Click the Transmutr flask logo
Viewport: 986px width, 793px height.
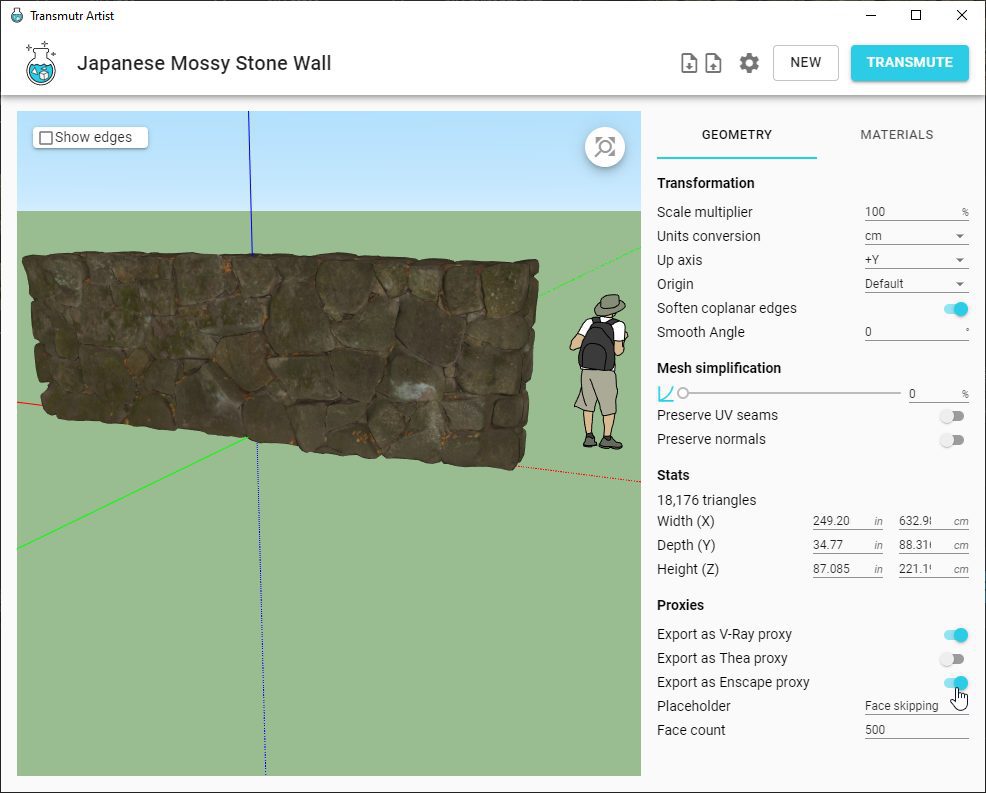(x=41, y=63)
